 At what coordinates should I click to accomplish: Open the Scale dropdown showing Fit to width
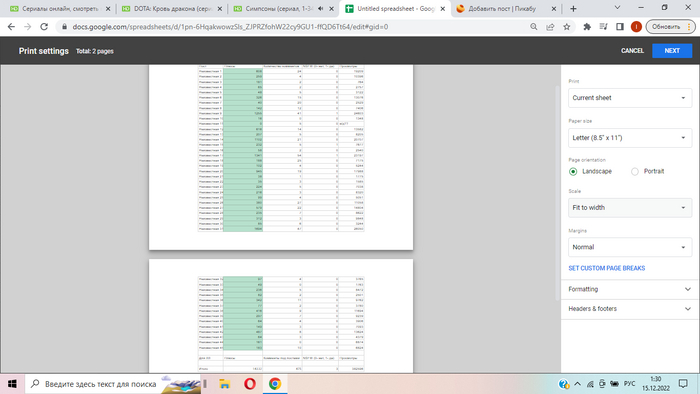(630, 207)
